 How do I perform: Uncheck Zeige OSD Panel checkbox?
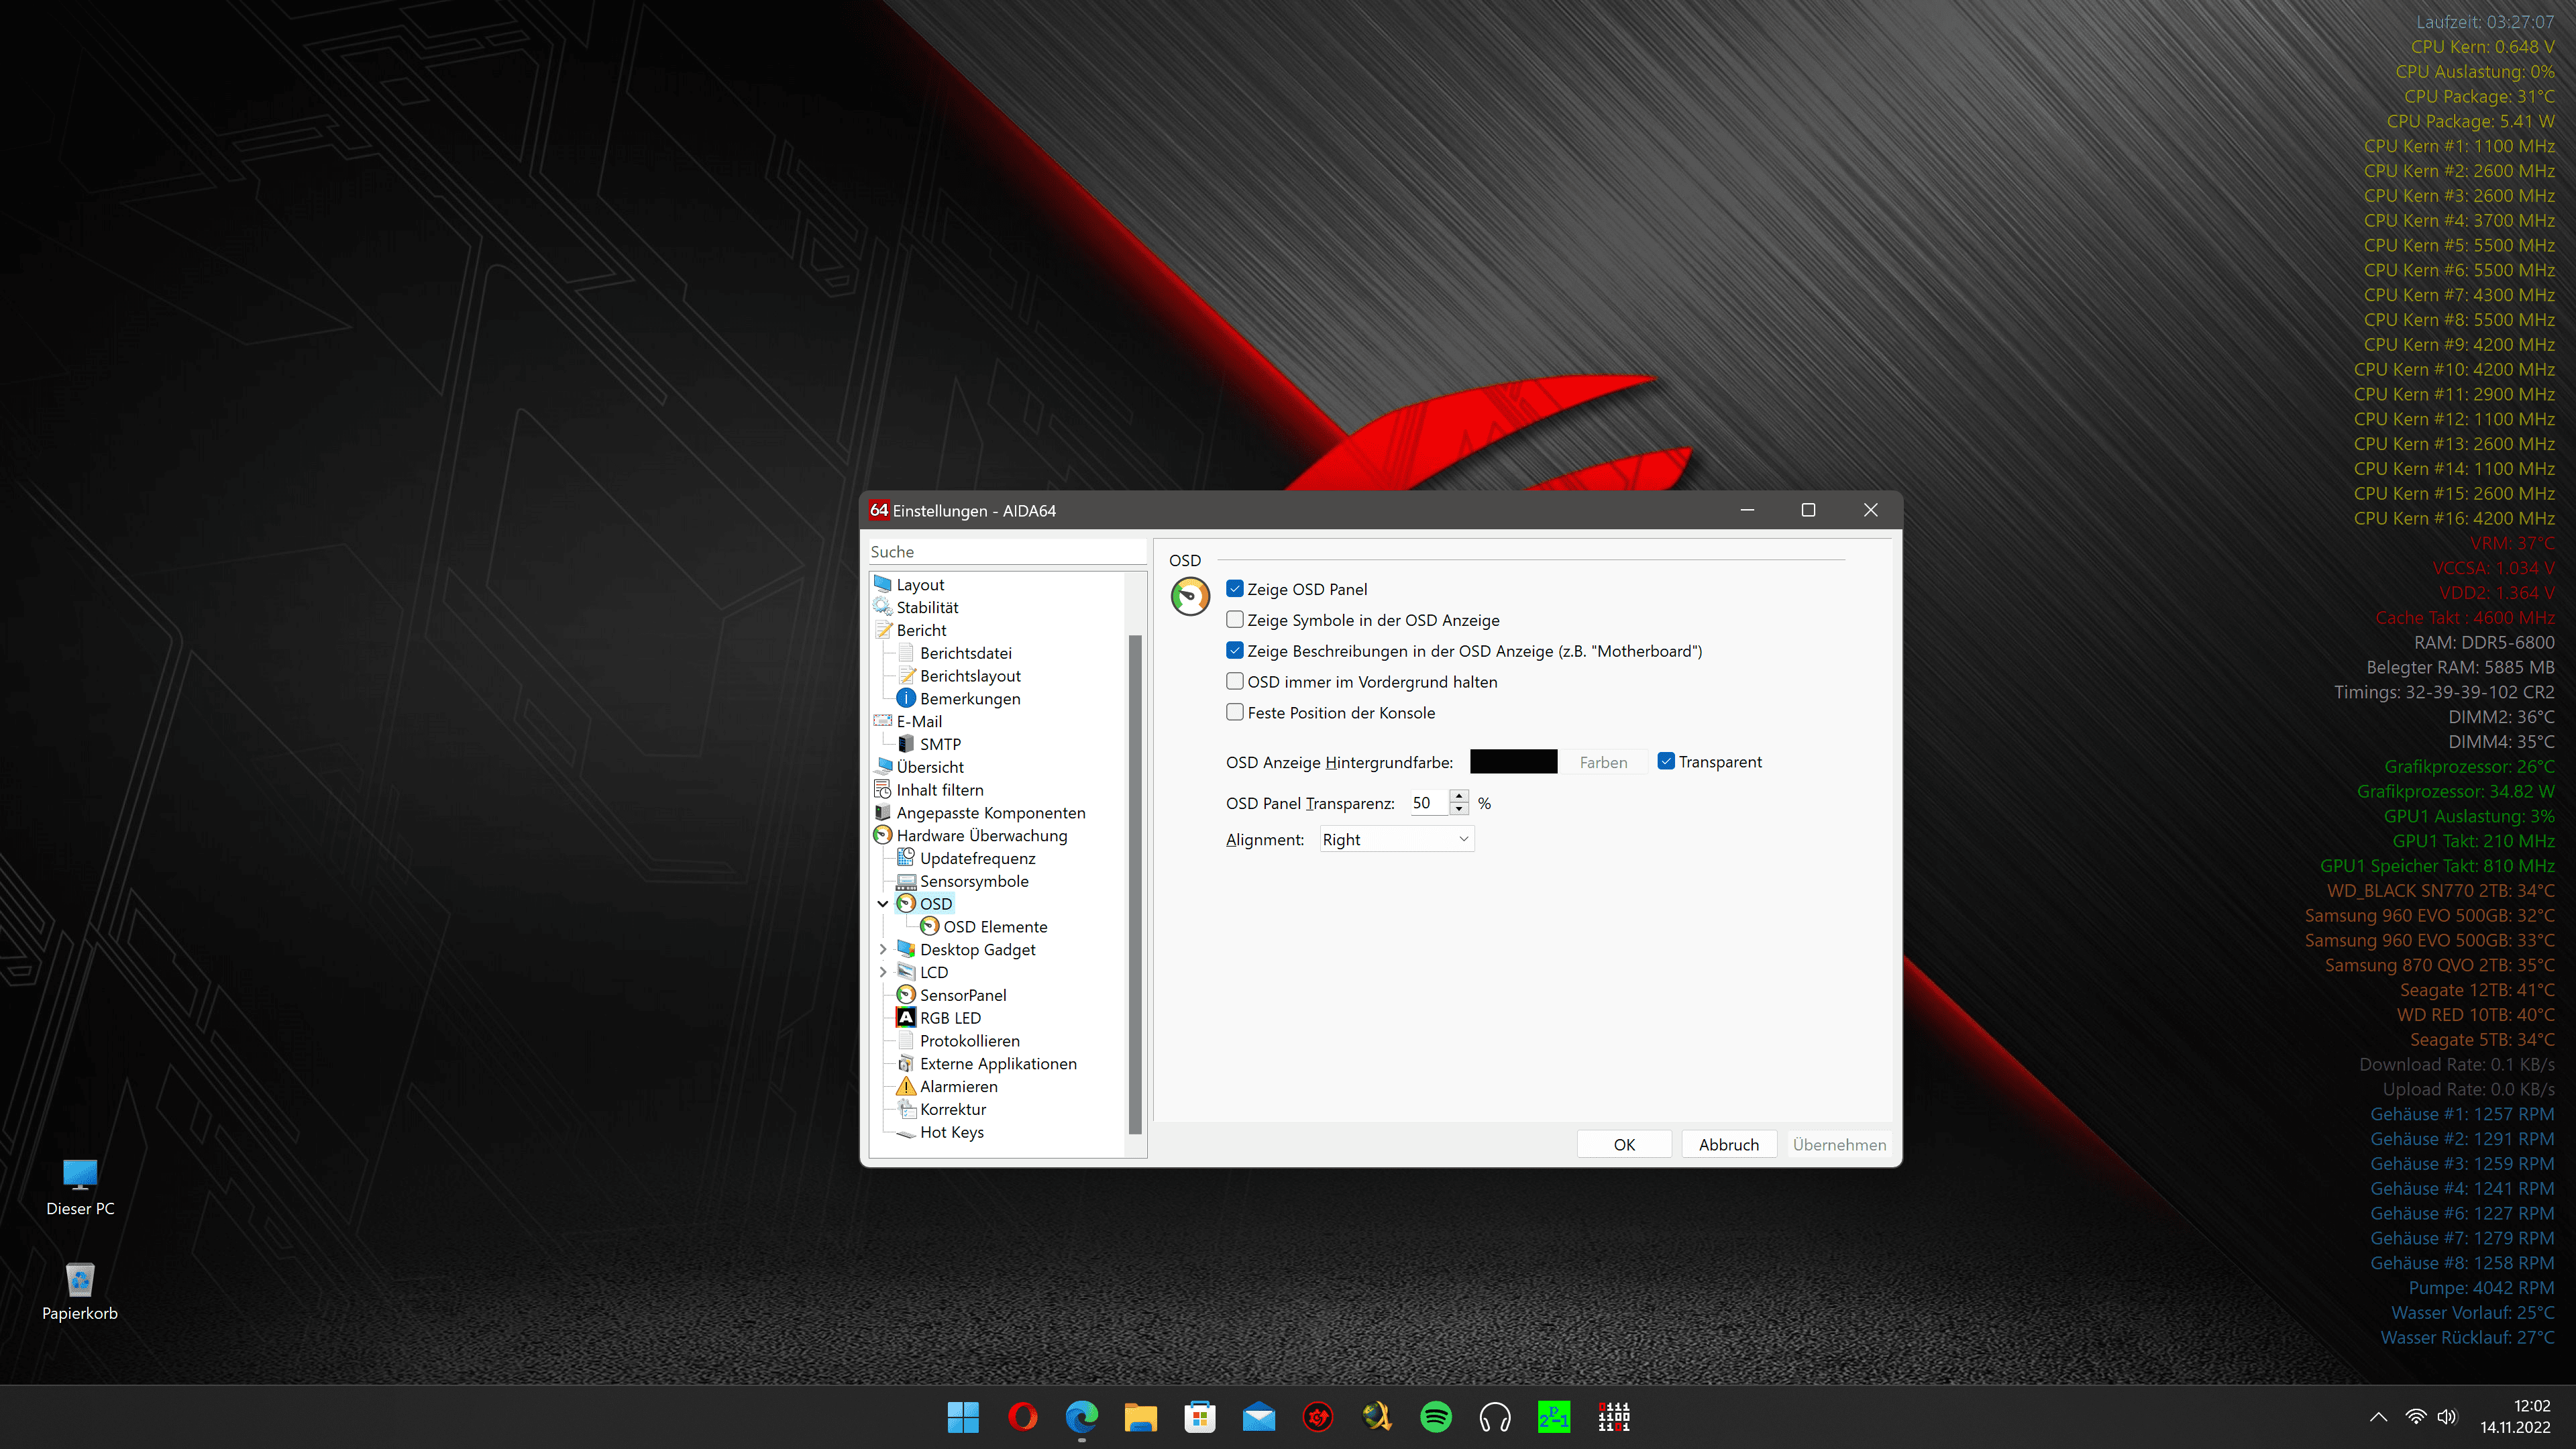coord(1235,589)
